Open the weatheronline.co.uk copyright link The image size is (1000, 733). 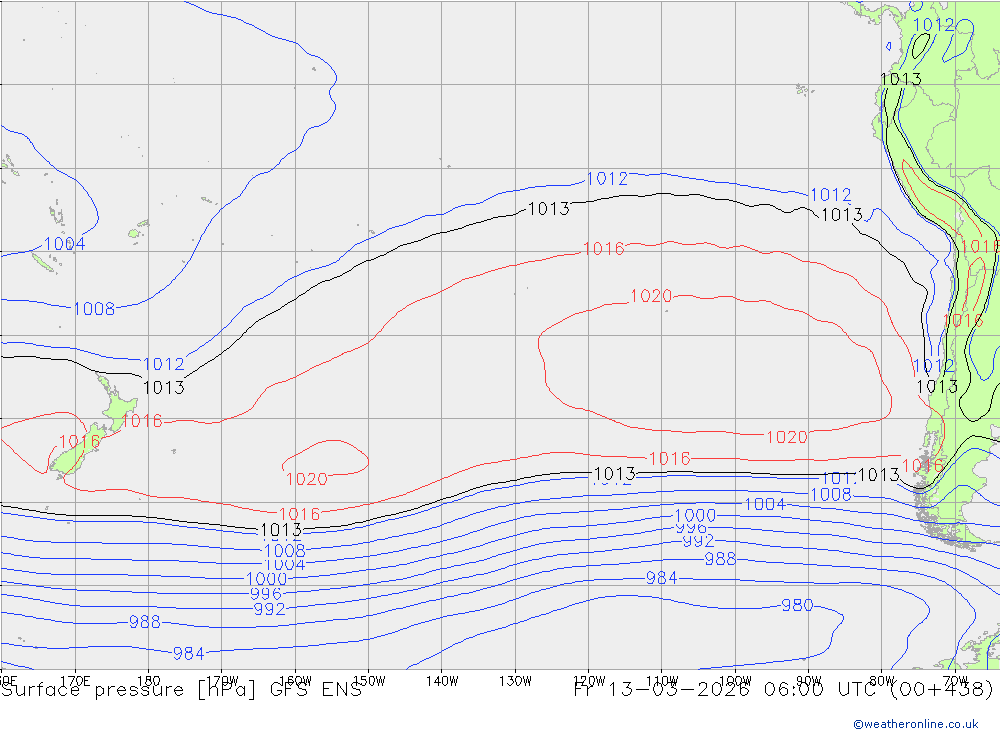click(916, 724)
